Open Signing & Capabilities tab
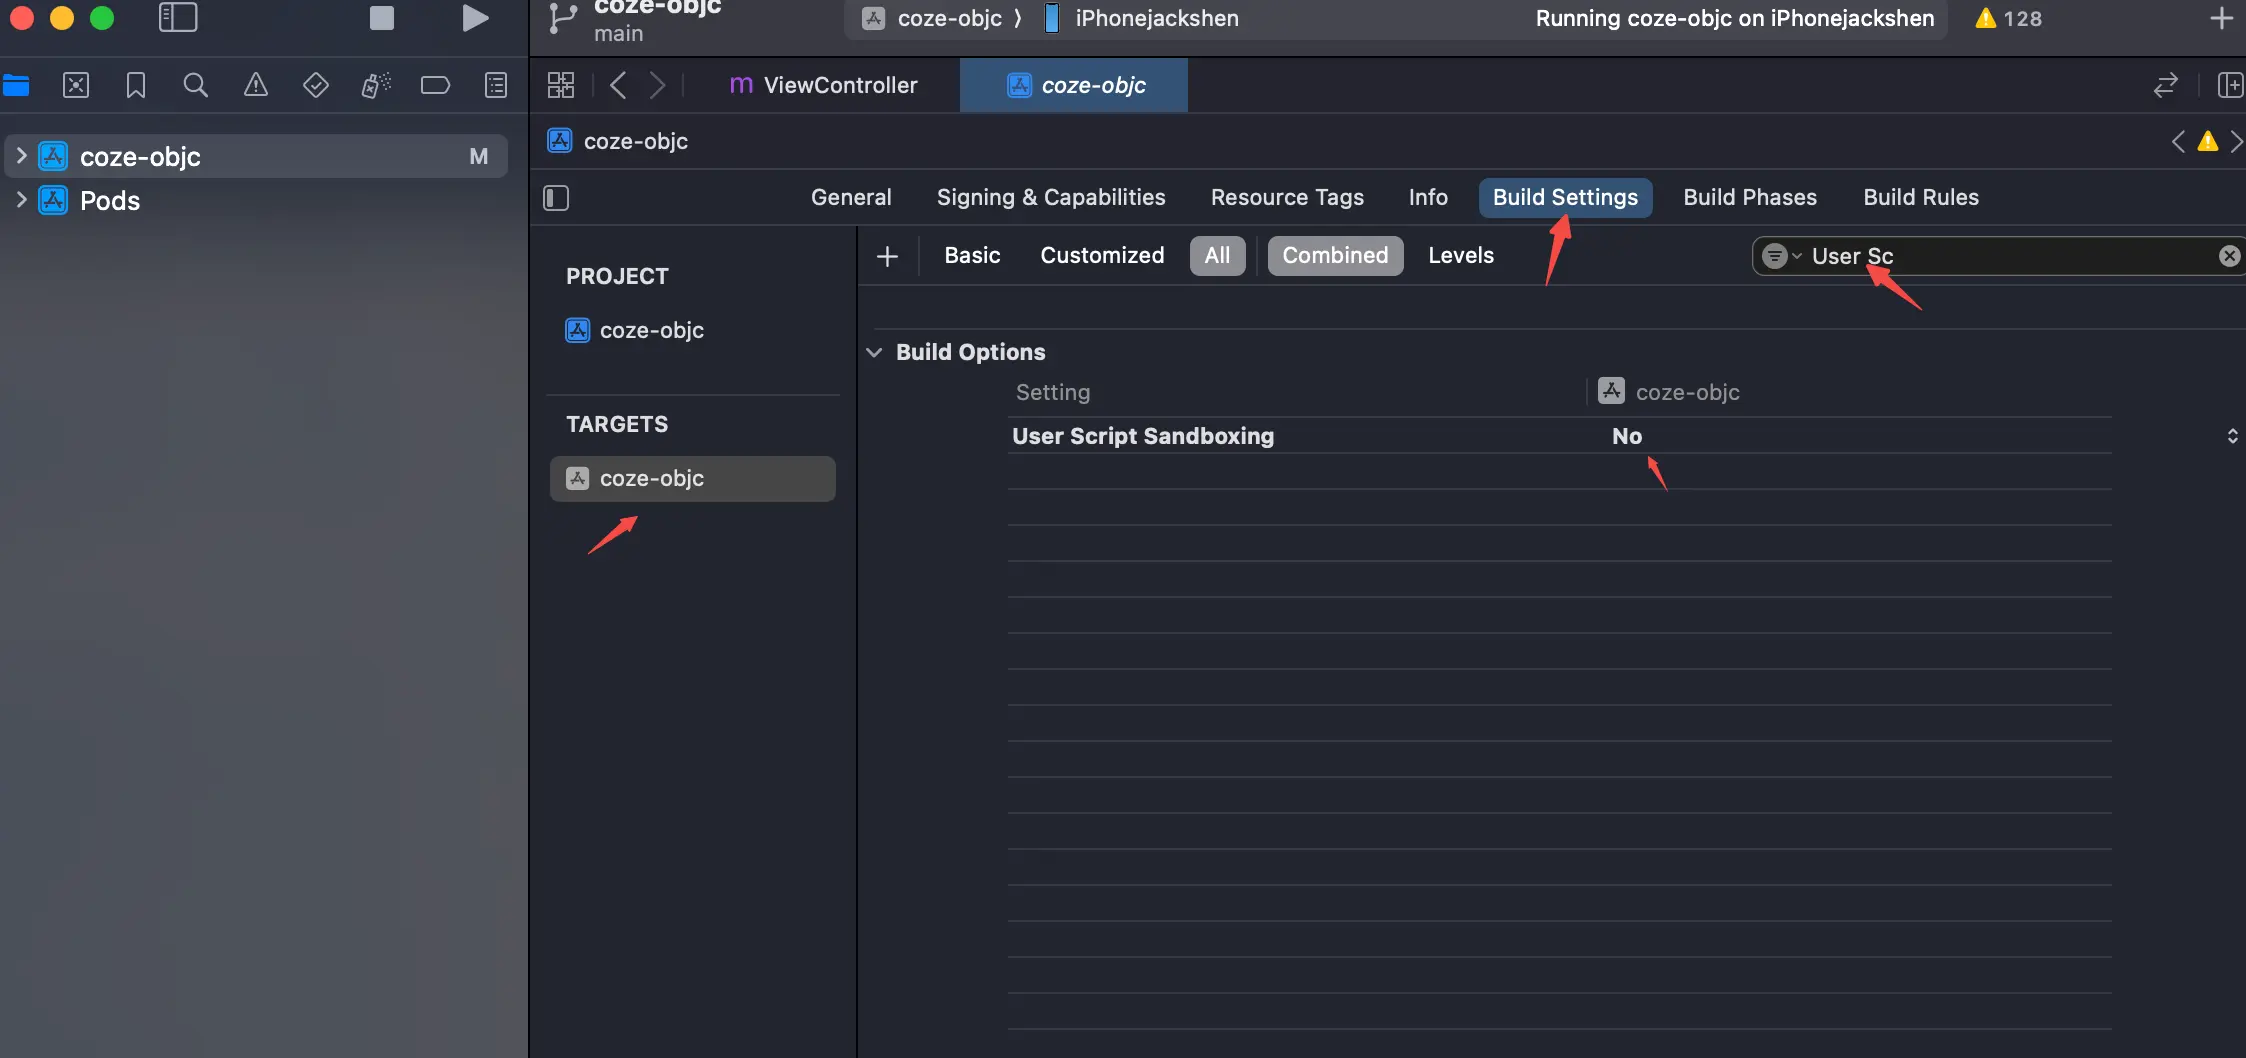The width and height of the screenshot is (2246, 1058). point(1051,197)
